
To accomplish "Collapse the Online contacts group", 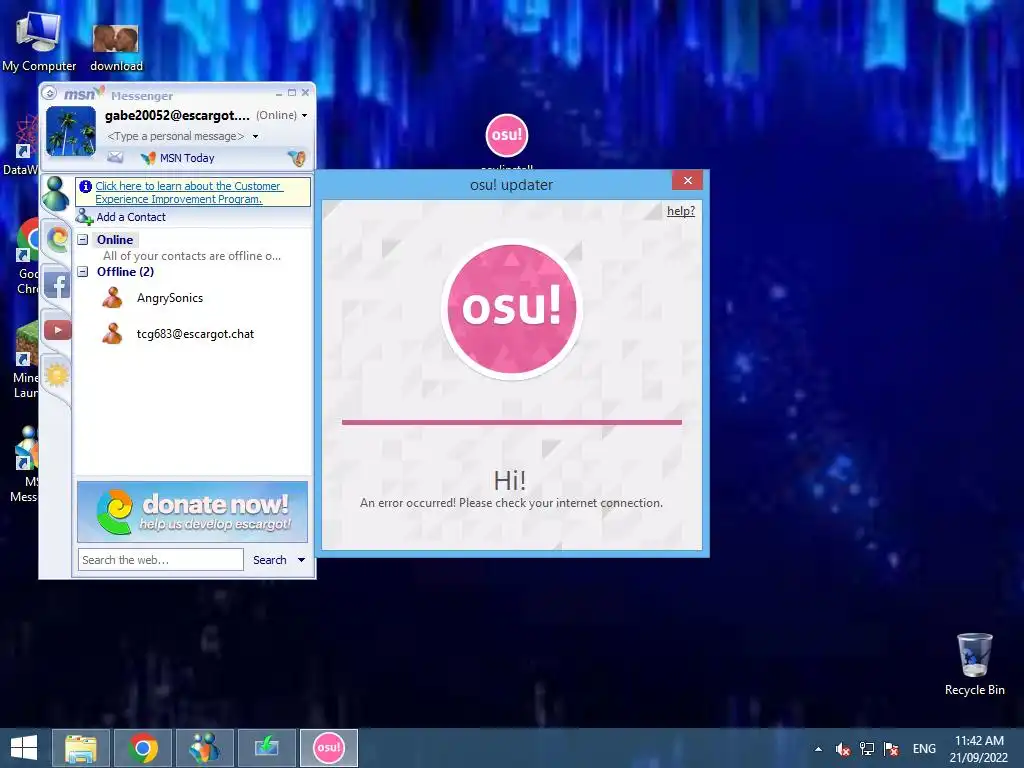I will [83, 240].
